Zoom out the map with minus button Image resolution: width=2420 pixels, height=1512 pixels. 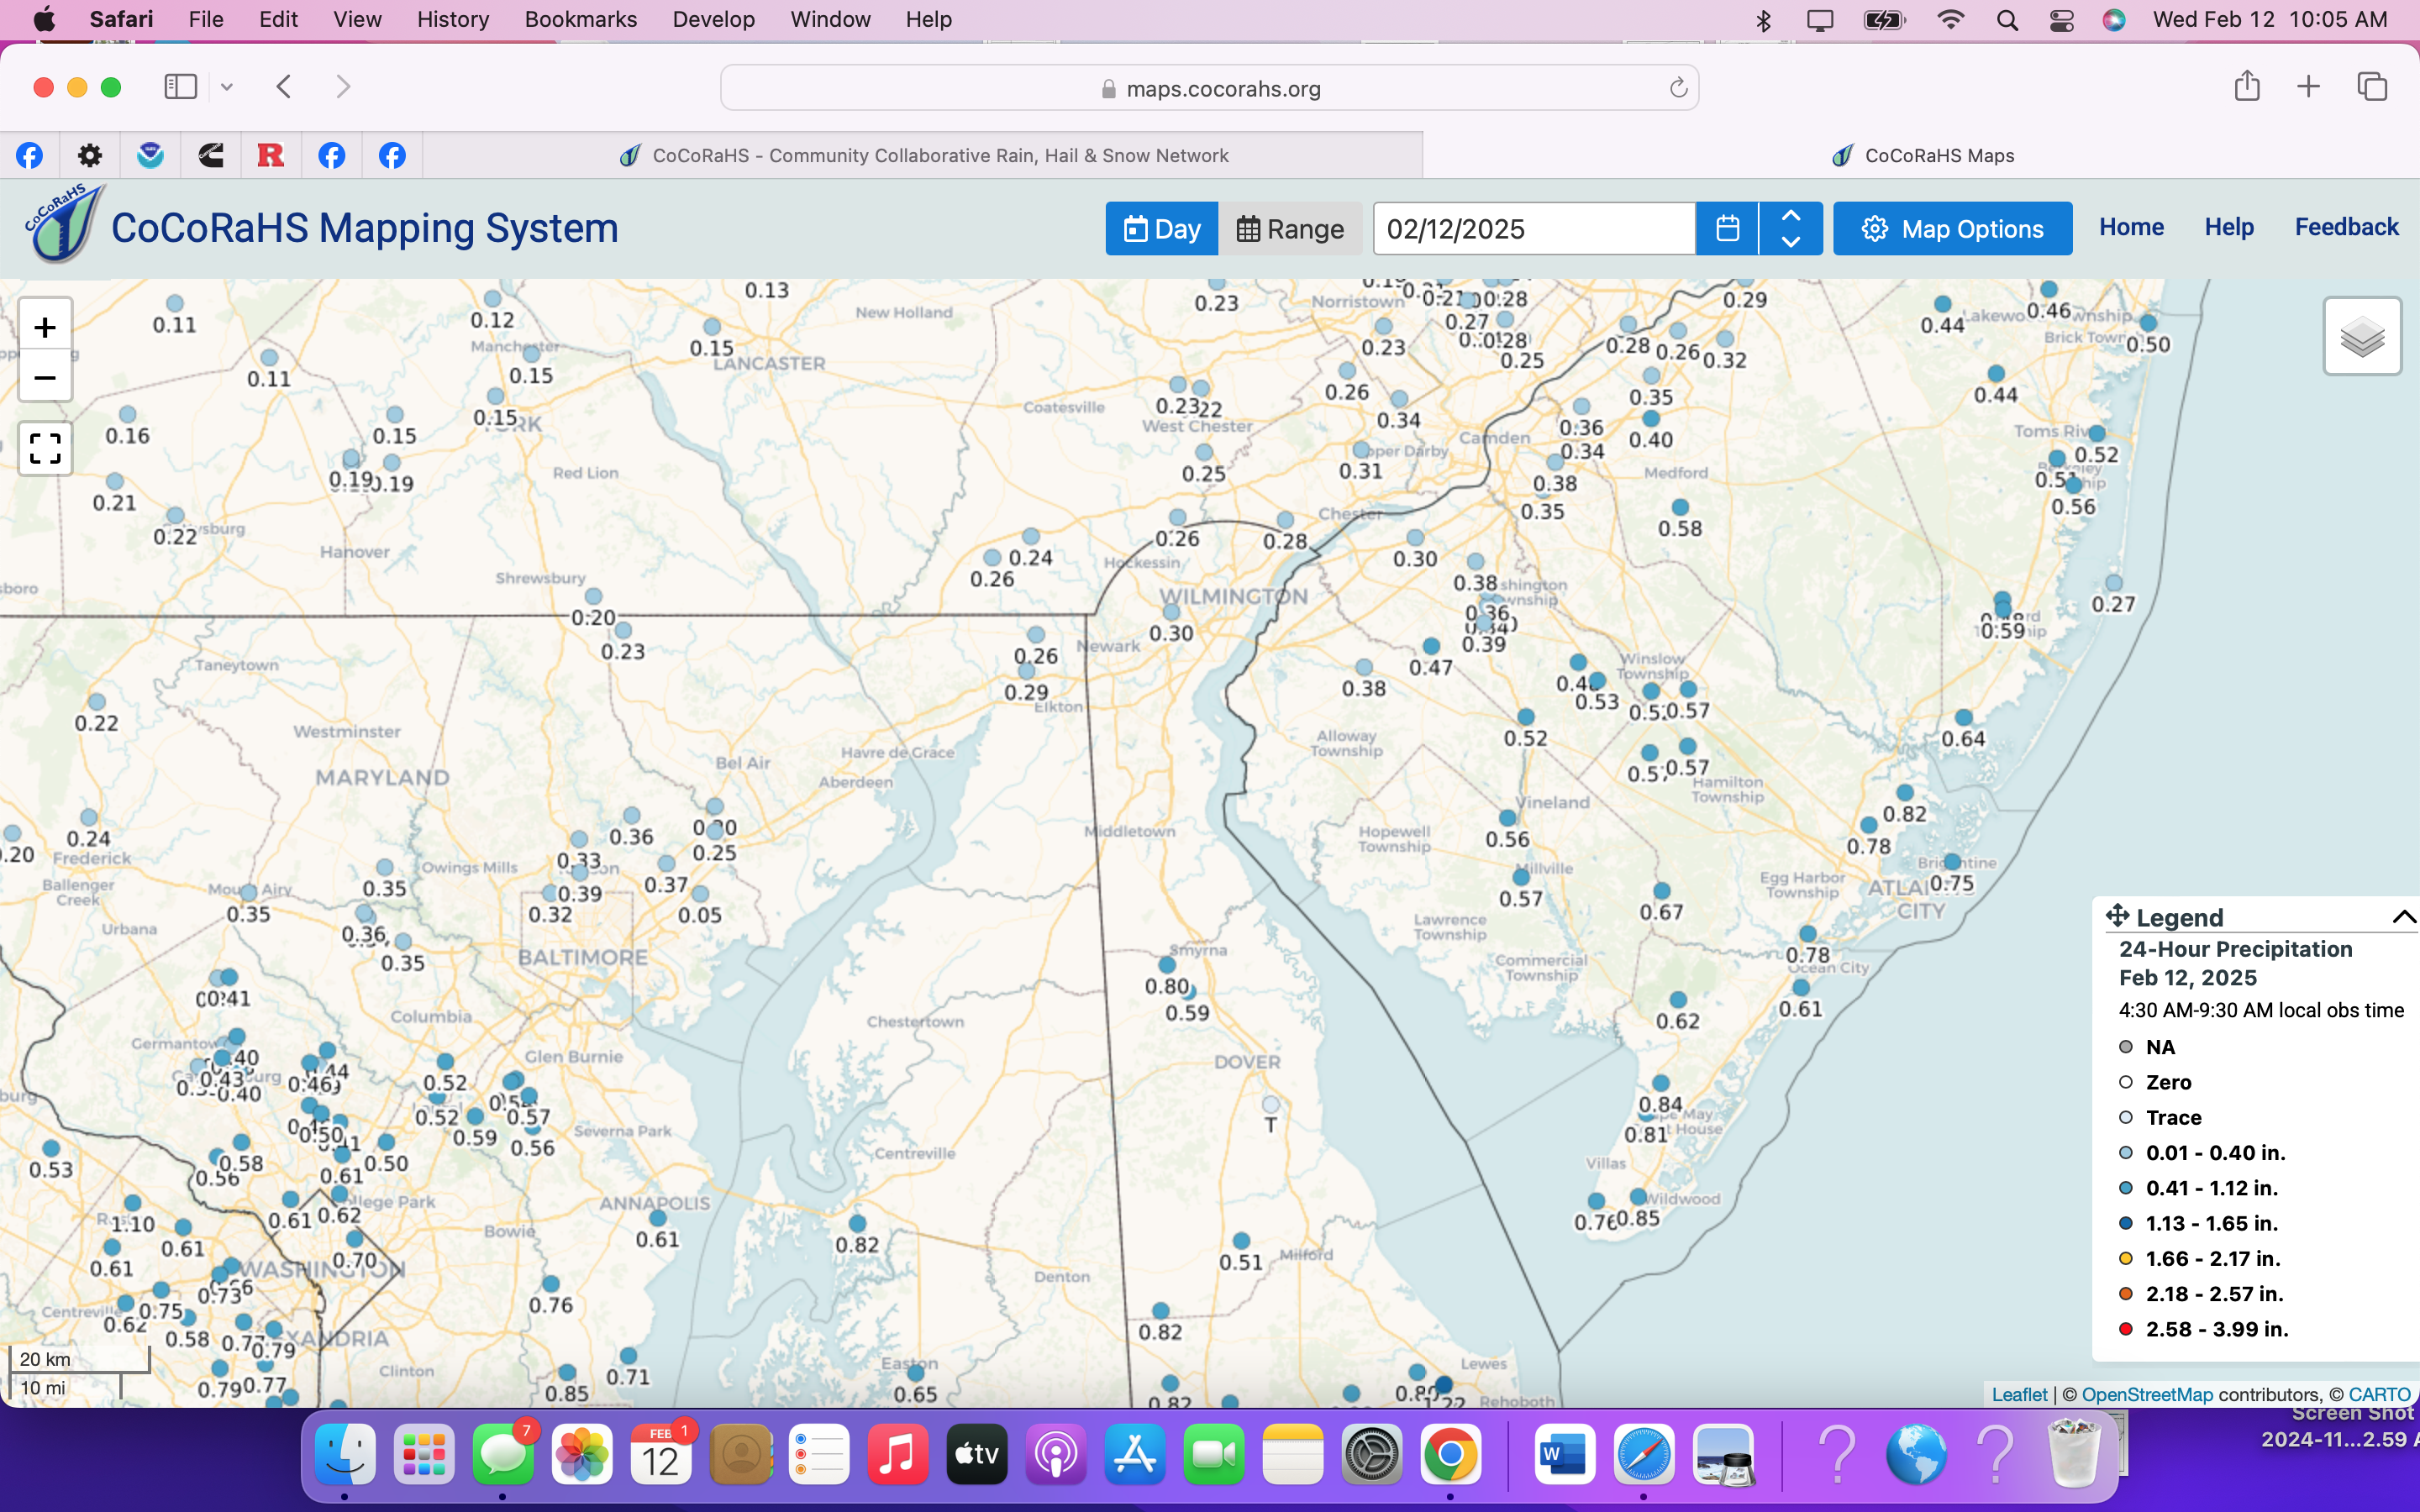point(45,377)
